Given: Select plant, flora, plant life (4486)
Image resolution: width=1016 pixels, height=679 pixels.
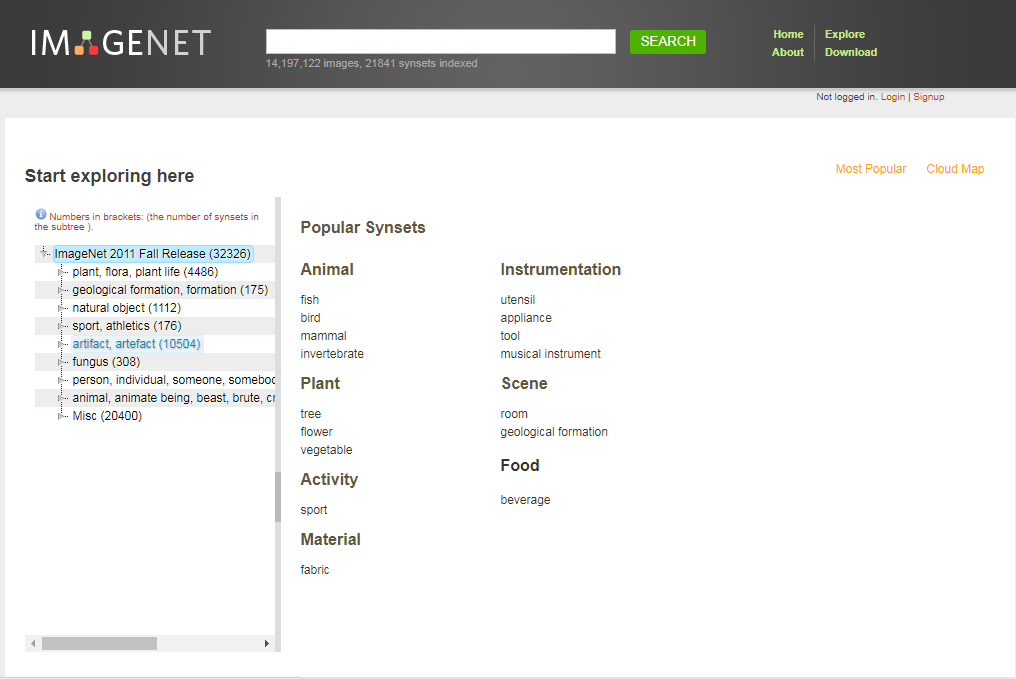Looking at the screenshot, I should (145, 272).
